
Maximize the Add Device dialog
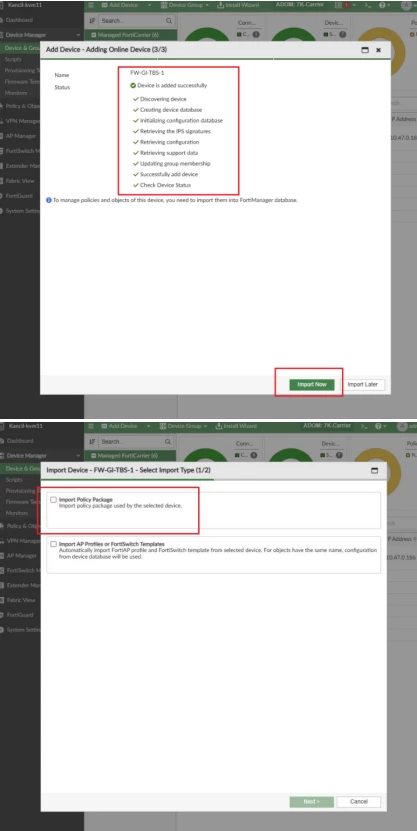pyautogui.click(x=365, y=50)
